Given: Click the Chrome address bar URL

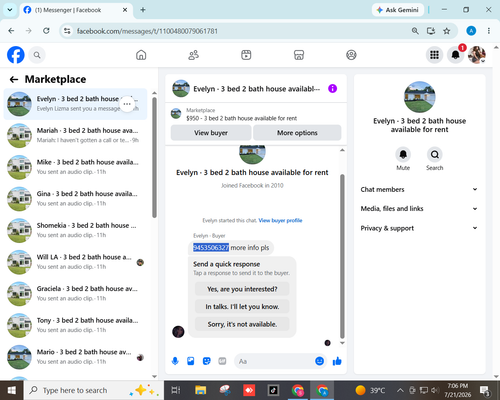Looking at the screenshot, I should [x=147, y=31].
